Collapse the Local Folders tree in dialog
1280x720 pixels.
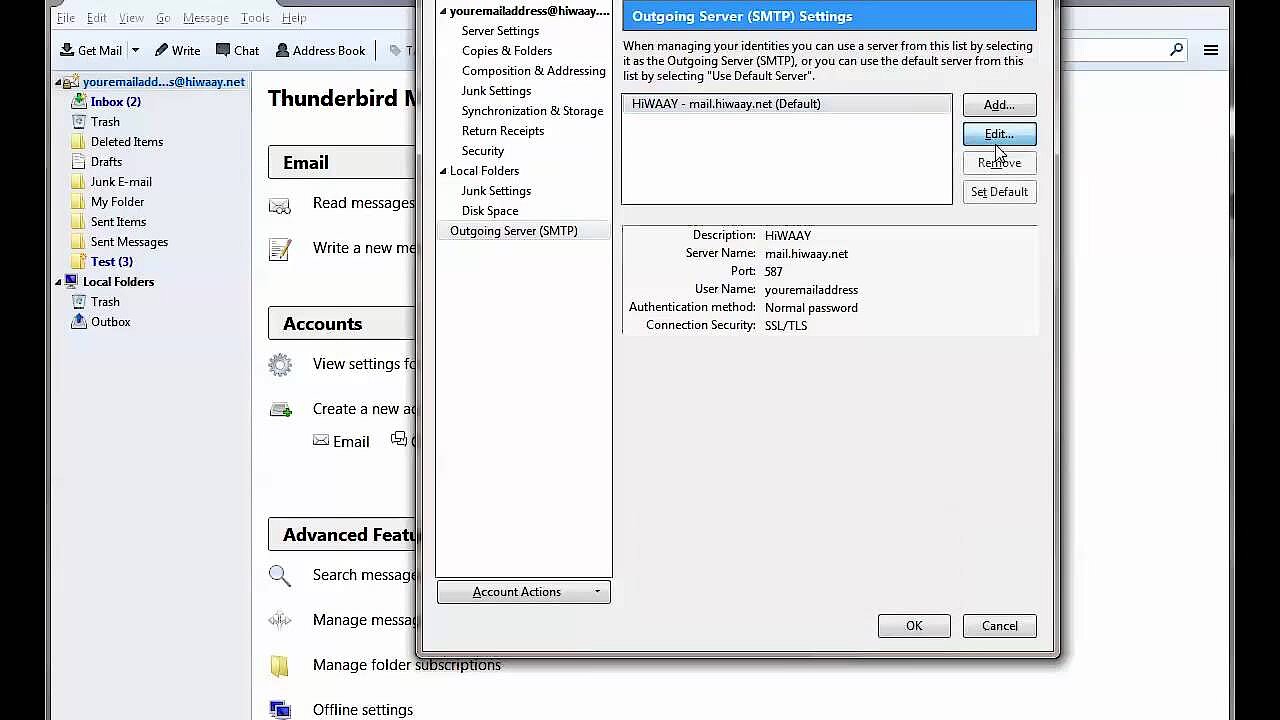443,171
